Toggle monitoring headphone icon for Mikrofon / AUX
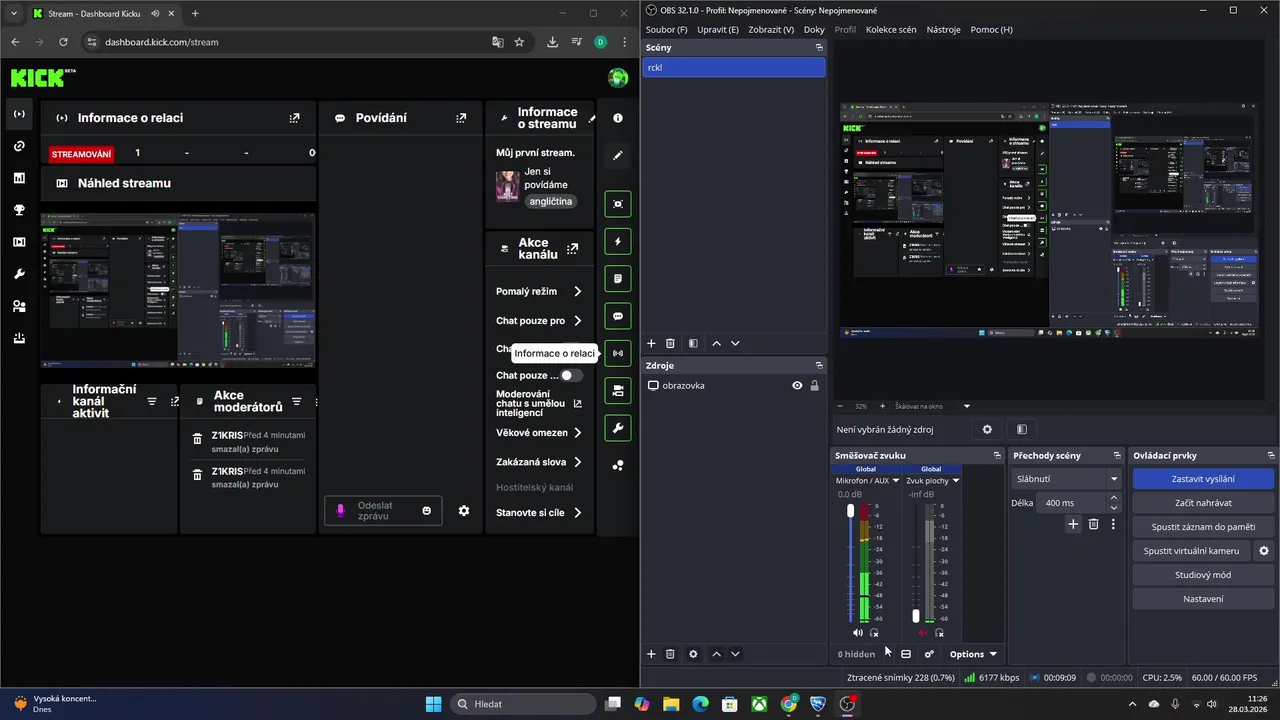The height and width of the screenshot is (720, 1280). point(874,632)
